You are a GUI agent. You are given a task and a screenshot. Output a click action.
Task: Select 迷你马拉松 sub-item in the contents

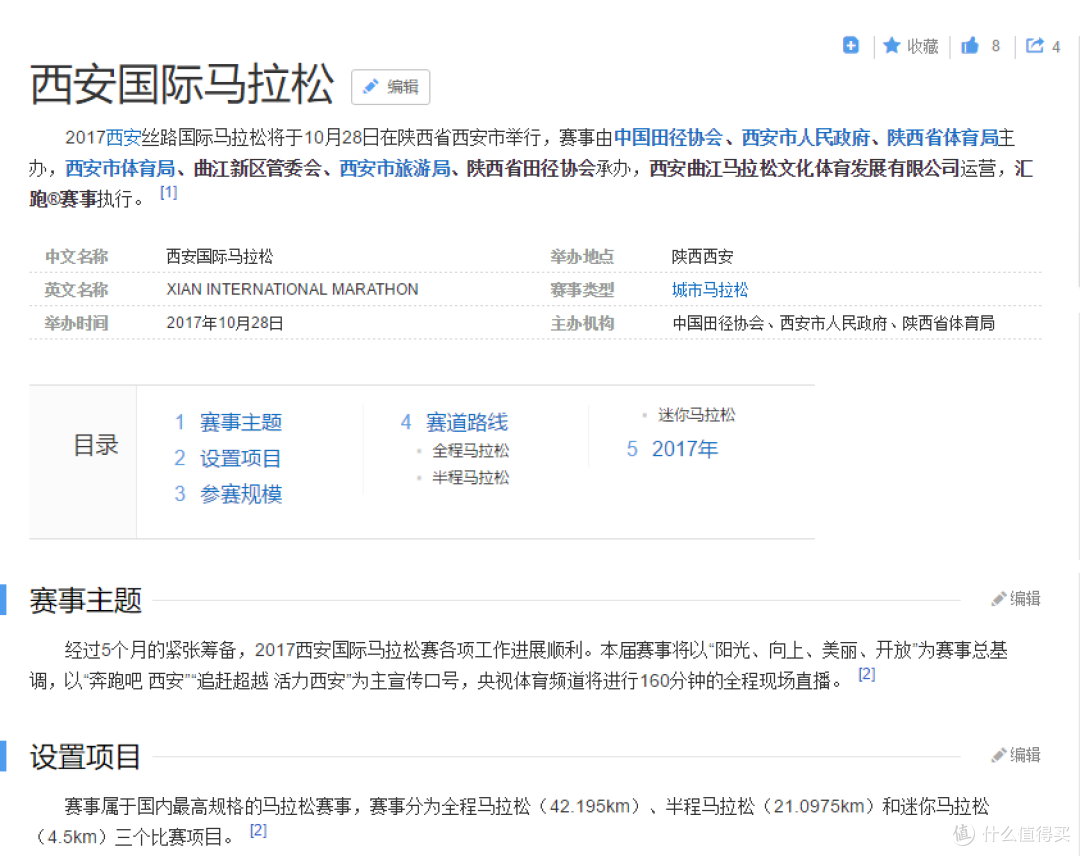pos(696,415)
